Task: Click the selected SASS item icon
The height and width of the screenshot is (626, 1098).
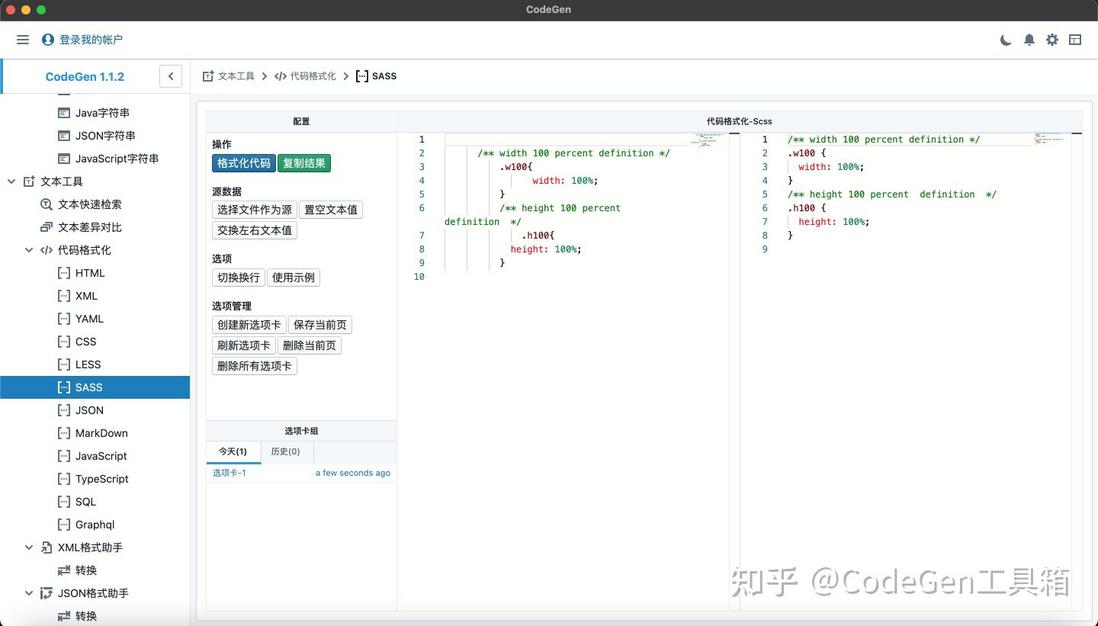Action: pos(64,387)
